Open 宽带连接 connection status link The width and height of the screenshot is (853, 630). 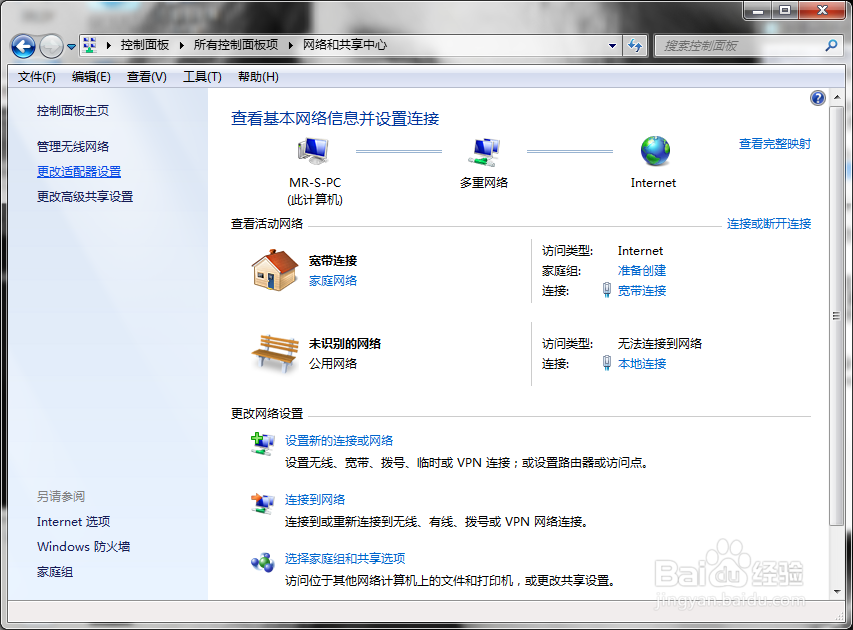coord(642,291)
